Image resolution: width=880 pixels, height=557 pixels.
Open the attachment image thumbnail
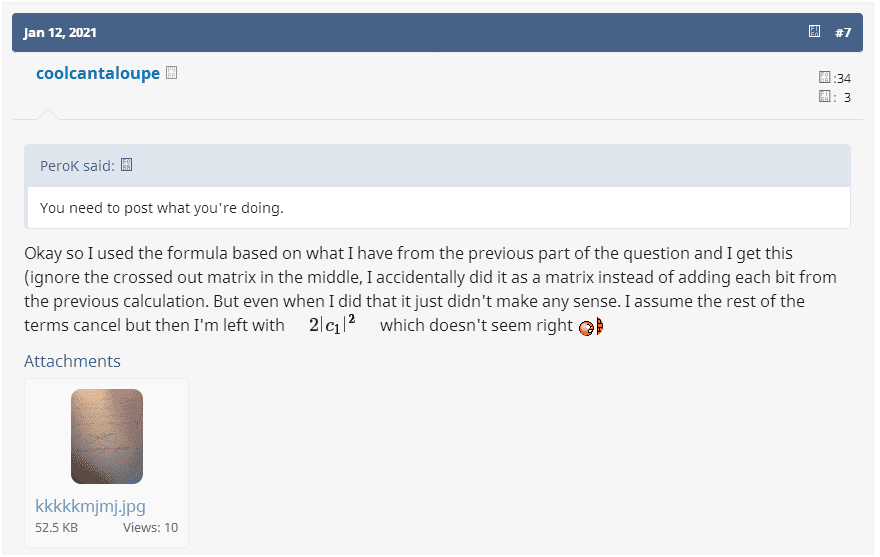point(107,436)
